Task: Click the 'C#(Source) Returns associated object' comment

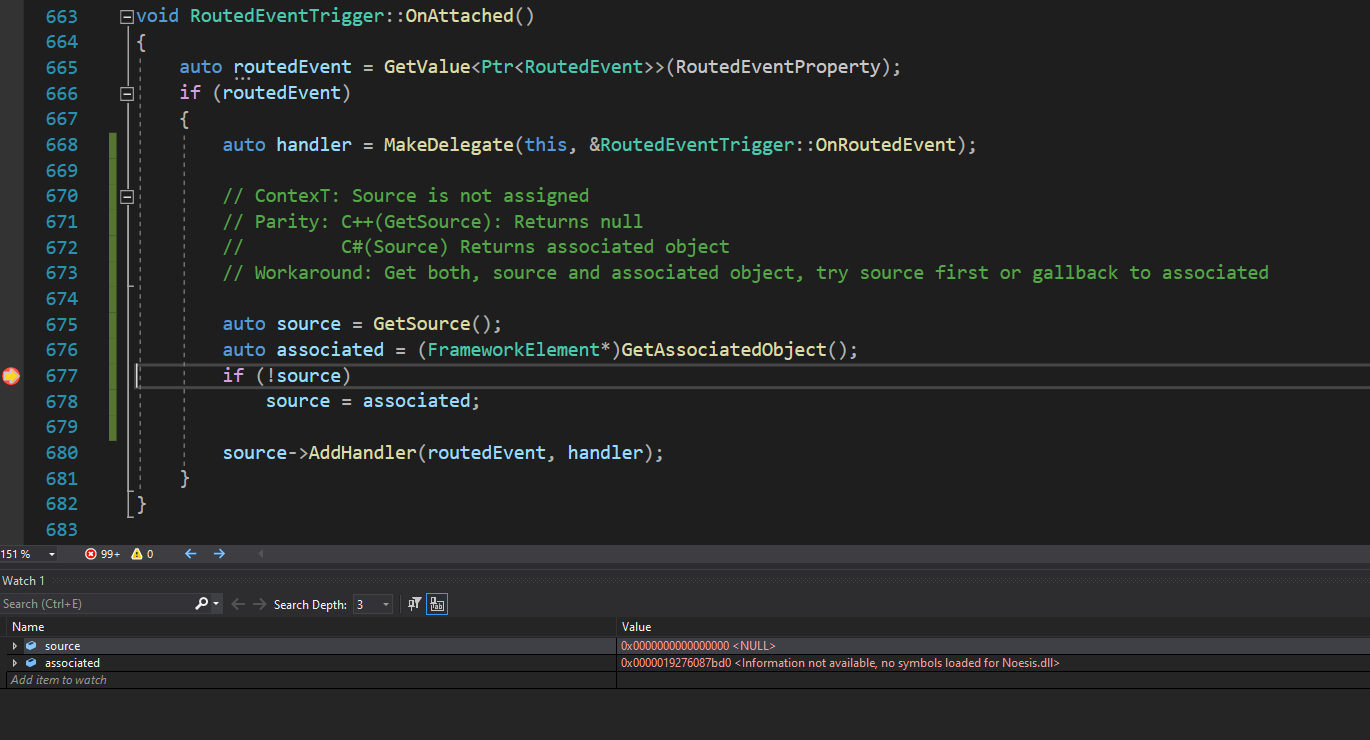Action: click(535, 247)
